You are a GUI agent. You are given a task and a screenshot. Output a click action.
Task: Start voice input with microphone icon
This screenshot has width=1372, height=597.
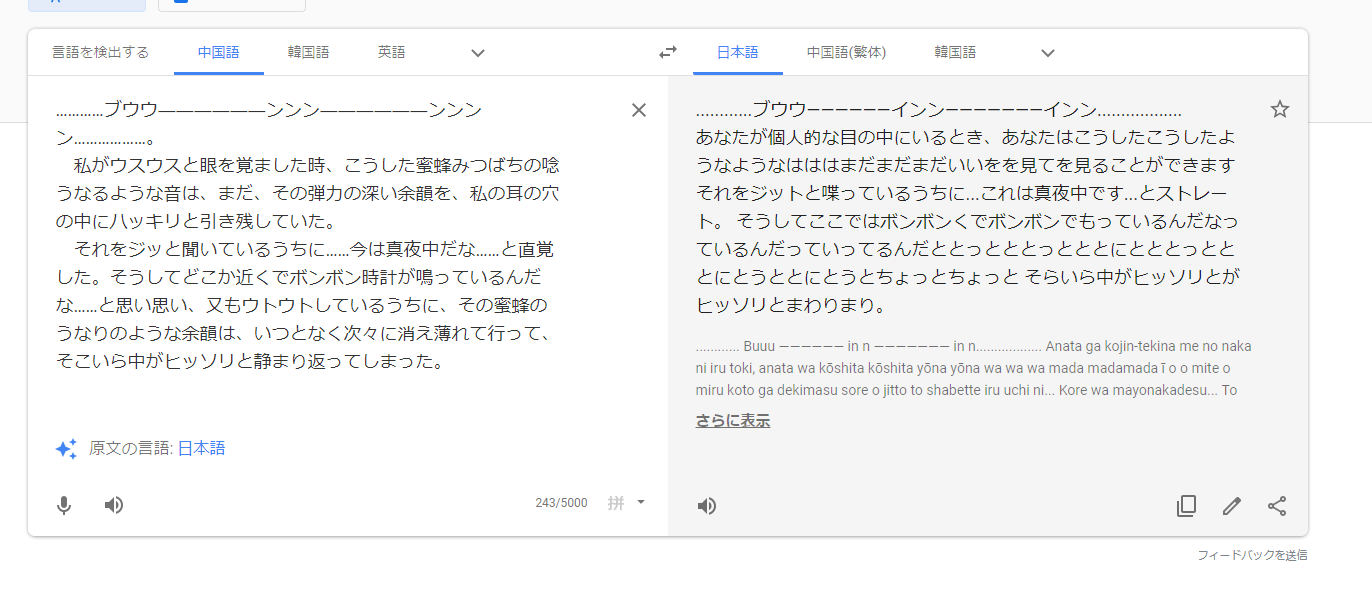tap(64, 505)
